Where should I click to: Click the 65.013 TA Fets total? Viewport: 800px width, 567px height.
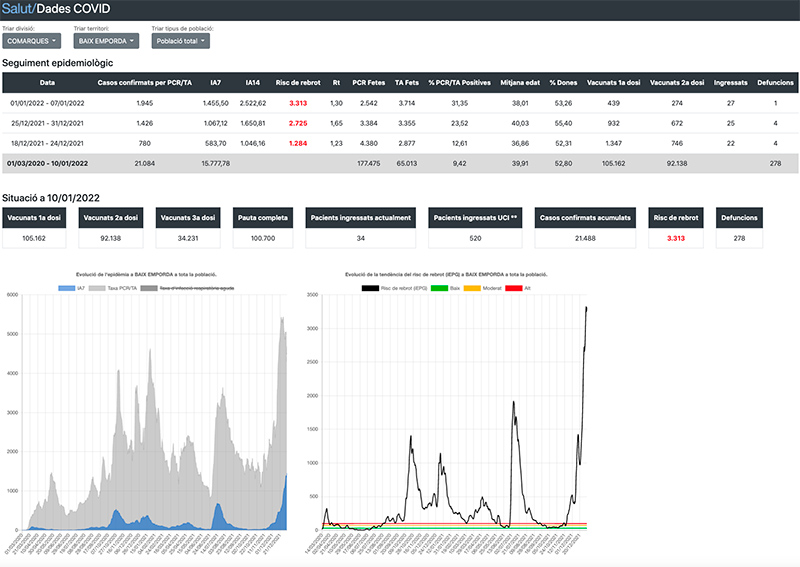point(407,164)
